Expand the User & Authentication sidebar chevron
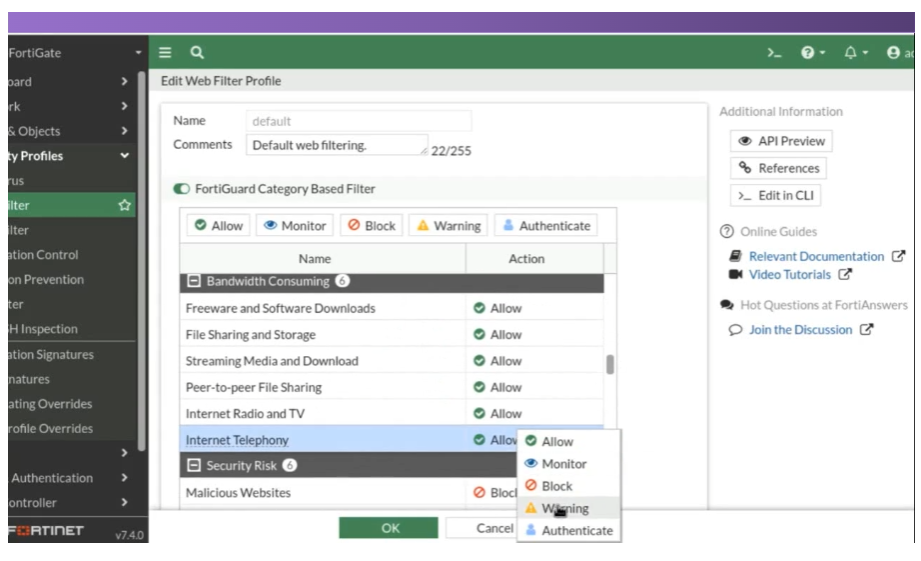This screenshot has width=921, height=561. coord(124,478)
